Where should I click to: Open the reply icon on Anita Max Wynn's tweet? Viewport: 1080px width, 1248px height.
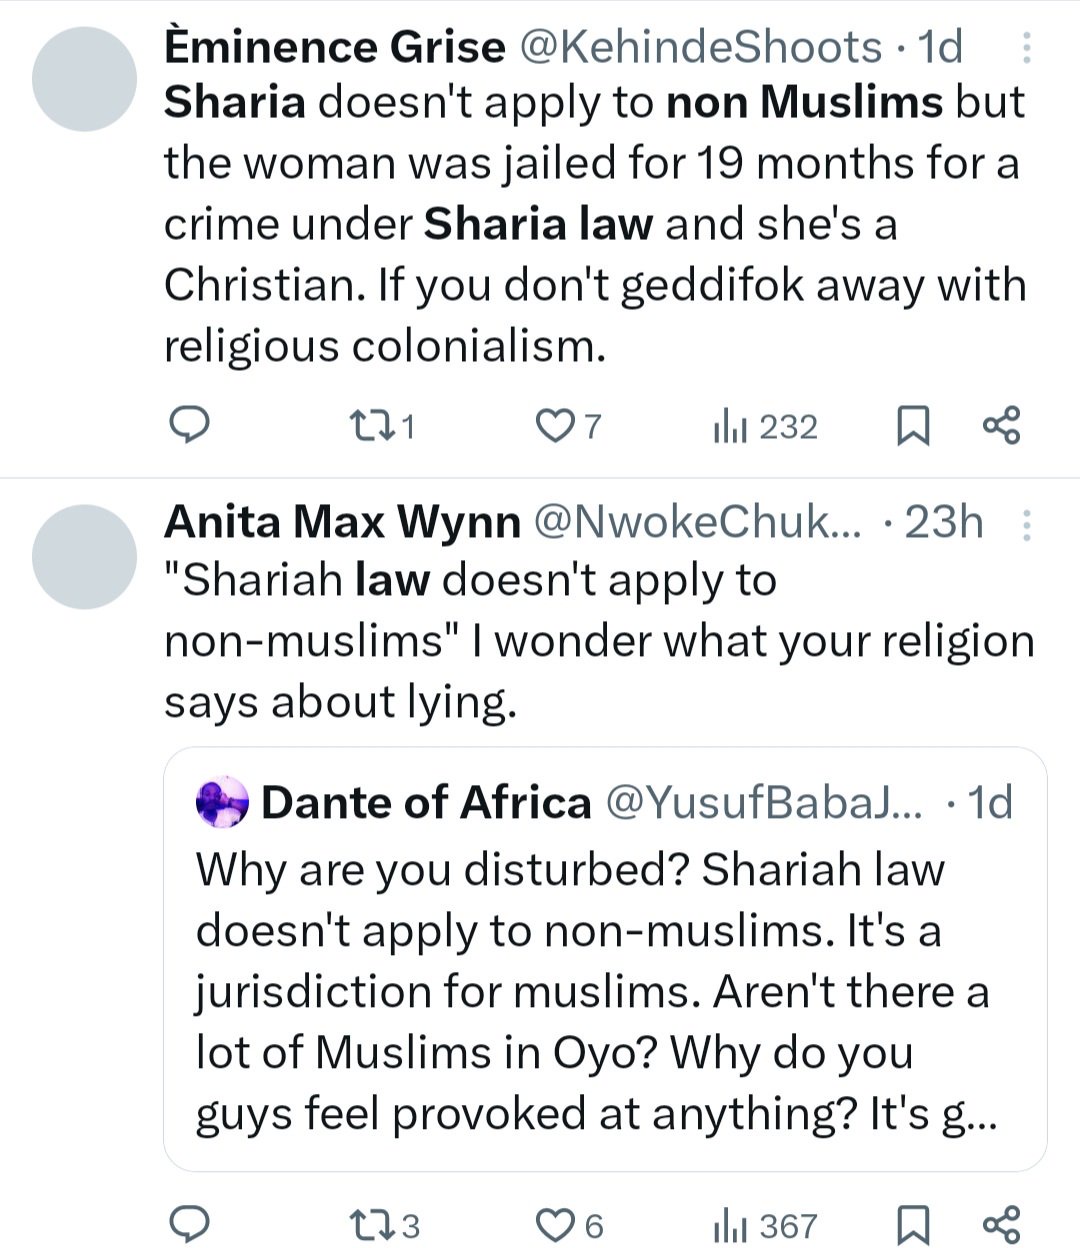pyautogui.click(x=190, y=1222)
